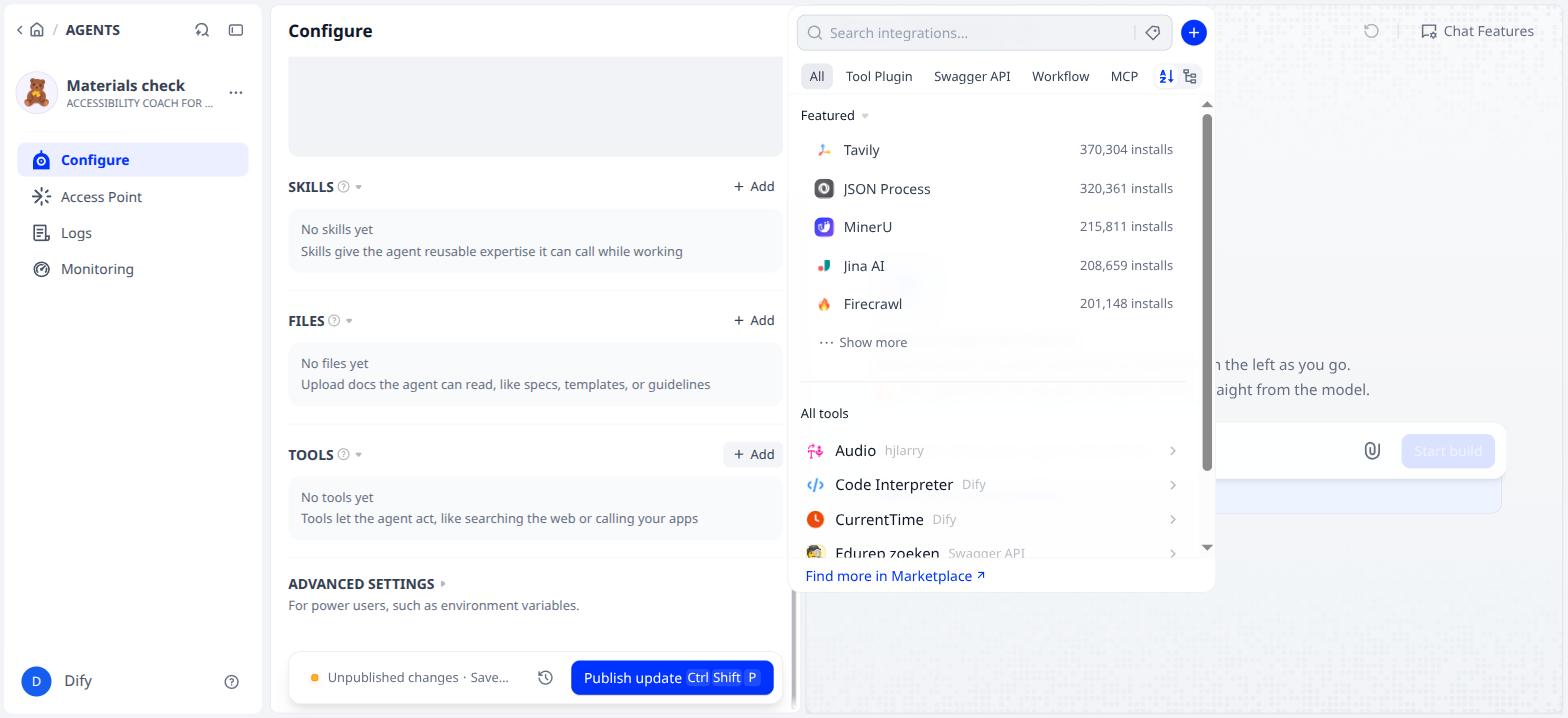
Task: Collapse the TOOLS section arrow
Action: 359,455
